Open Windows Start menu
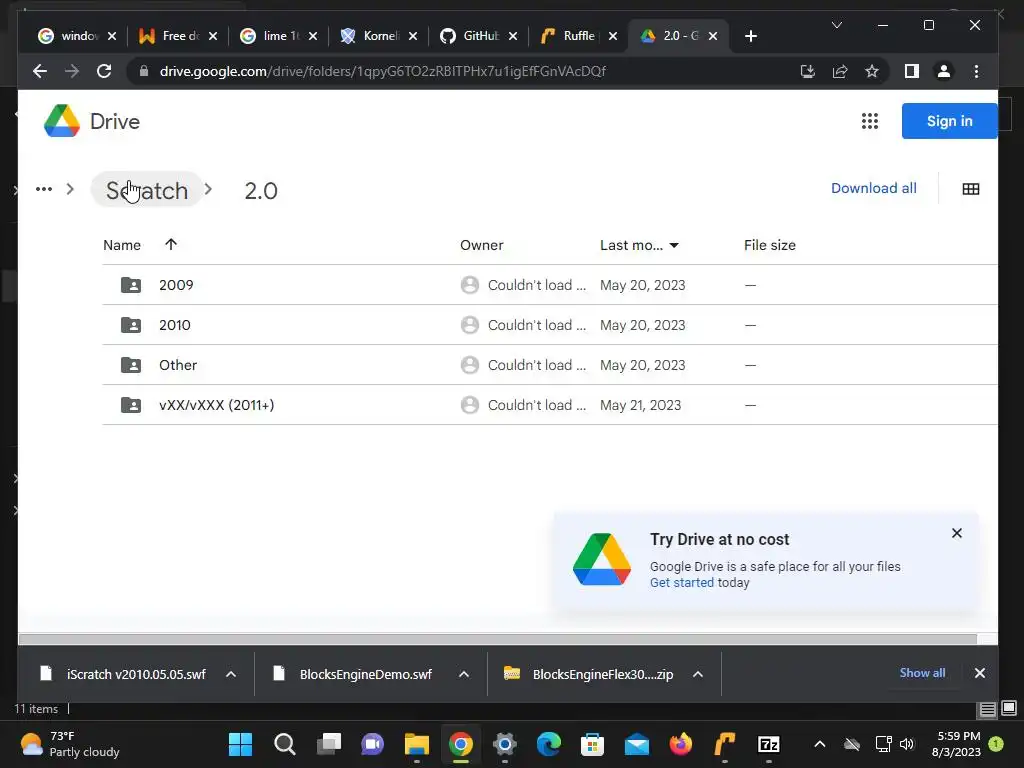The height and width of the screenshot is (768, 1024). pyautogui.click(x=240, y=744)
